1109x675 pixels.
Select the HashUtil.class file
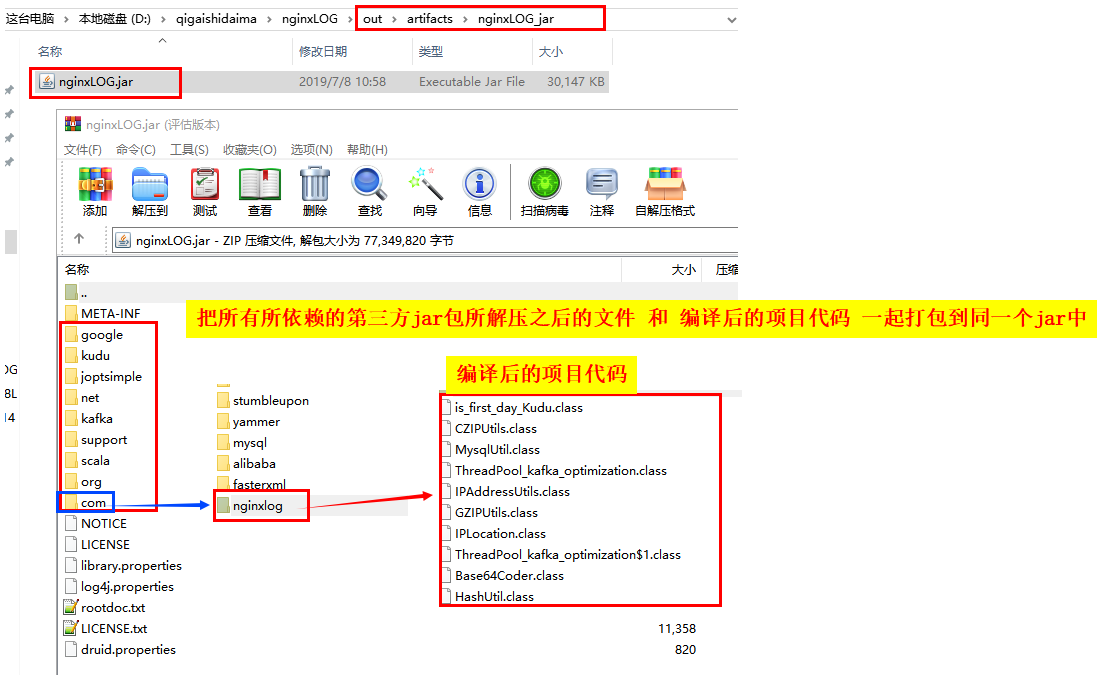[487, 597]
